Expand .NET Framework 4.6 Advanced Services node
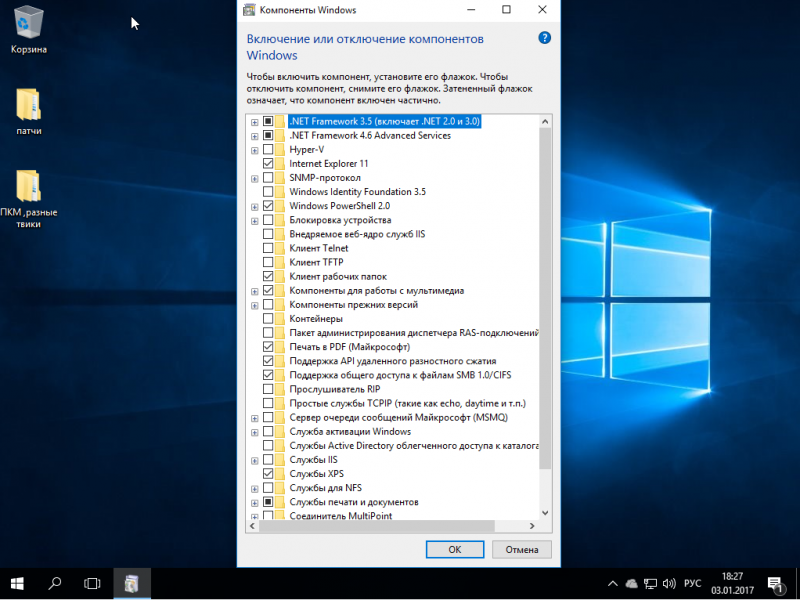 click(x=255, y=136)
